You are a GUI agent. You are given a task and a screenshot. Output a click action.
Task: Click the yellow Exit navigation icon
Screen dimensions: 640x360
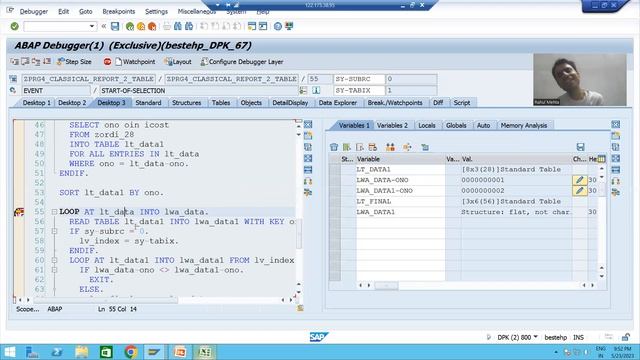141,27
